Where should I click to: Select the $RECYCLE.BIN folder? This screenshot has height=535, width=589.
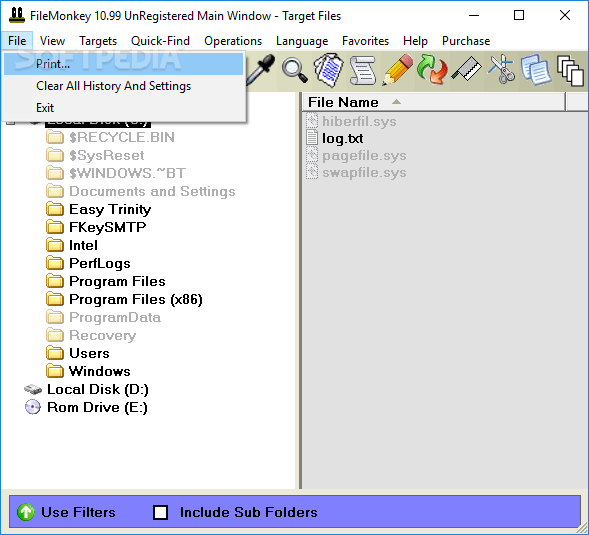(122, 137)
